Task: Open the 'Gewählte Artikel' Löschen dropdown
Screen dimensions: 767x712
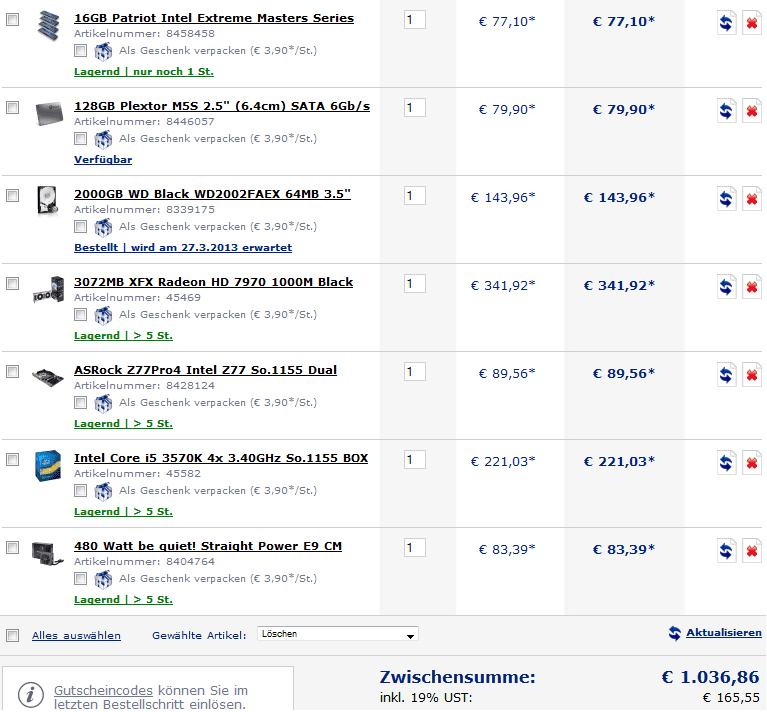Action: point(338,634)
